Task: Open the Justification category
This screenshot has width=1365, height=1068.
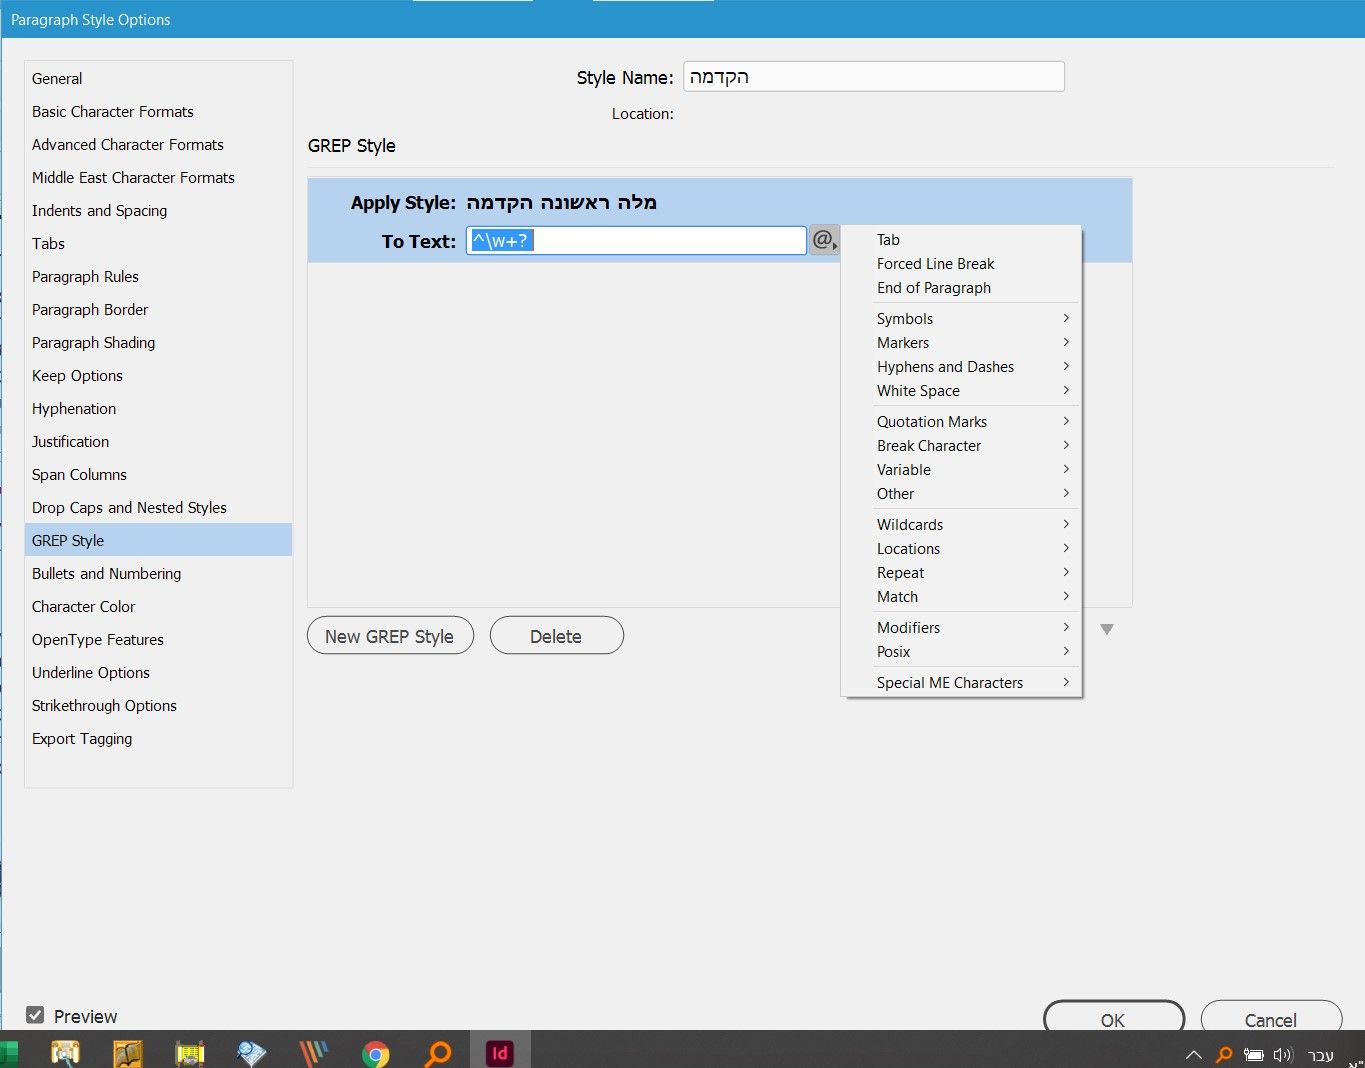Action: coord(158,442)
